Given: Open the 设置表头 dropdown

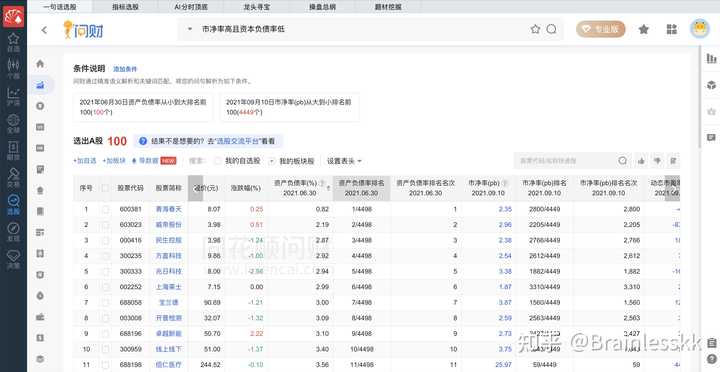Looking at the screenshot, I should (344, 161).
